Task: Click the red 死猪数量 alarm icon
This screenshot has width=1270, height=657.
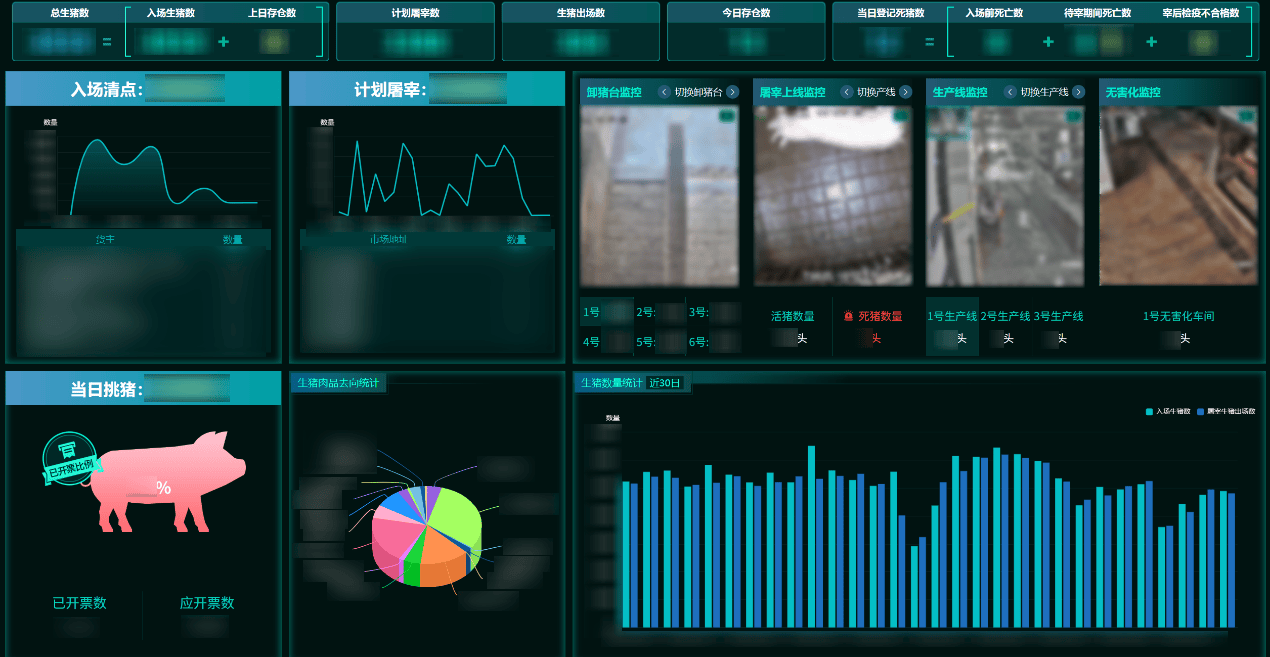Action: (x=848, y=316)
